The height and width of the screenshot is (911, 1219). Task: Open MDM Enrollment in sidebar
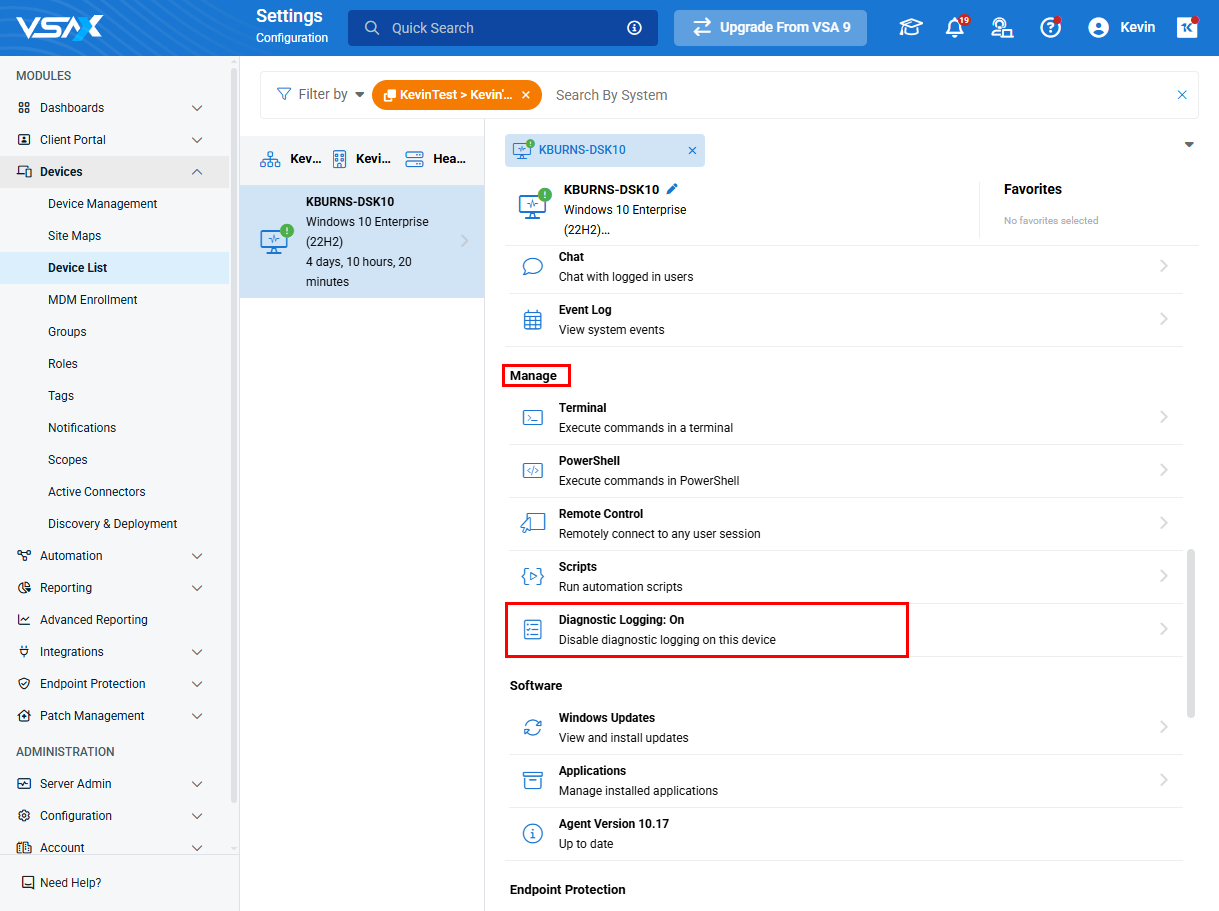(x=93, y=300)
